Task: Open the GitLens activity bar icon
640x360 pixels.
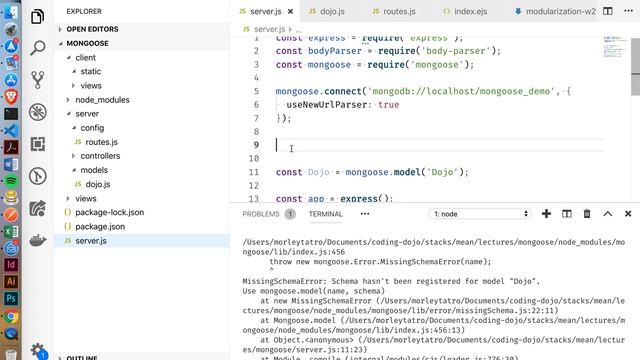Action: [38, 176]
